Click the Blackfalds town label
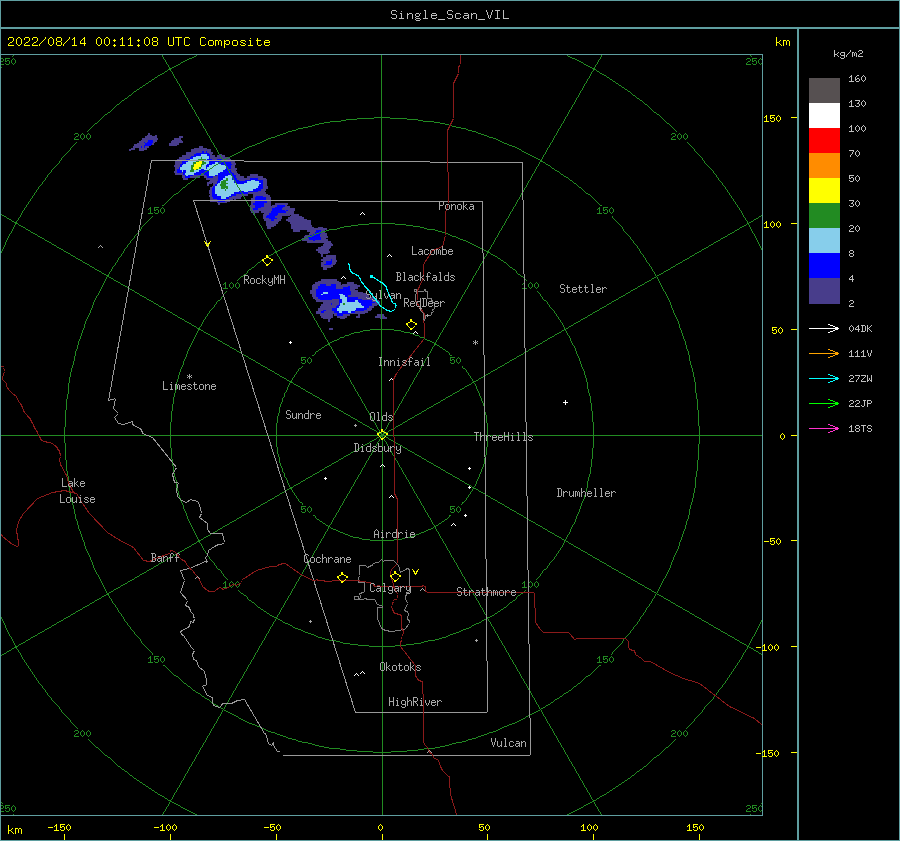The height and width of the screenshot is (841, 900). point(425,277)
